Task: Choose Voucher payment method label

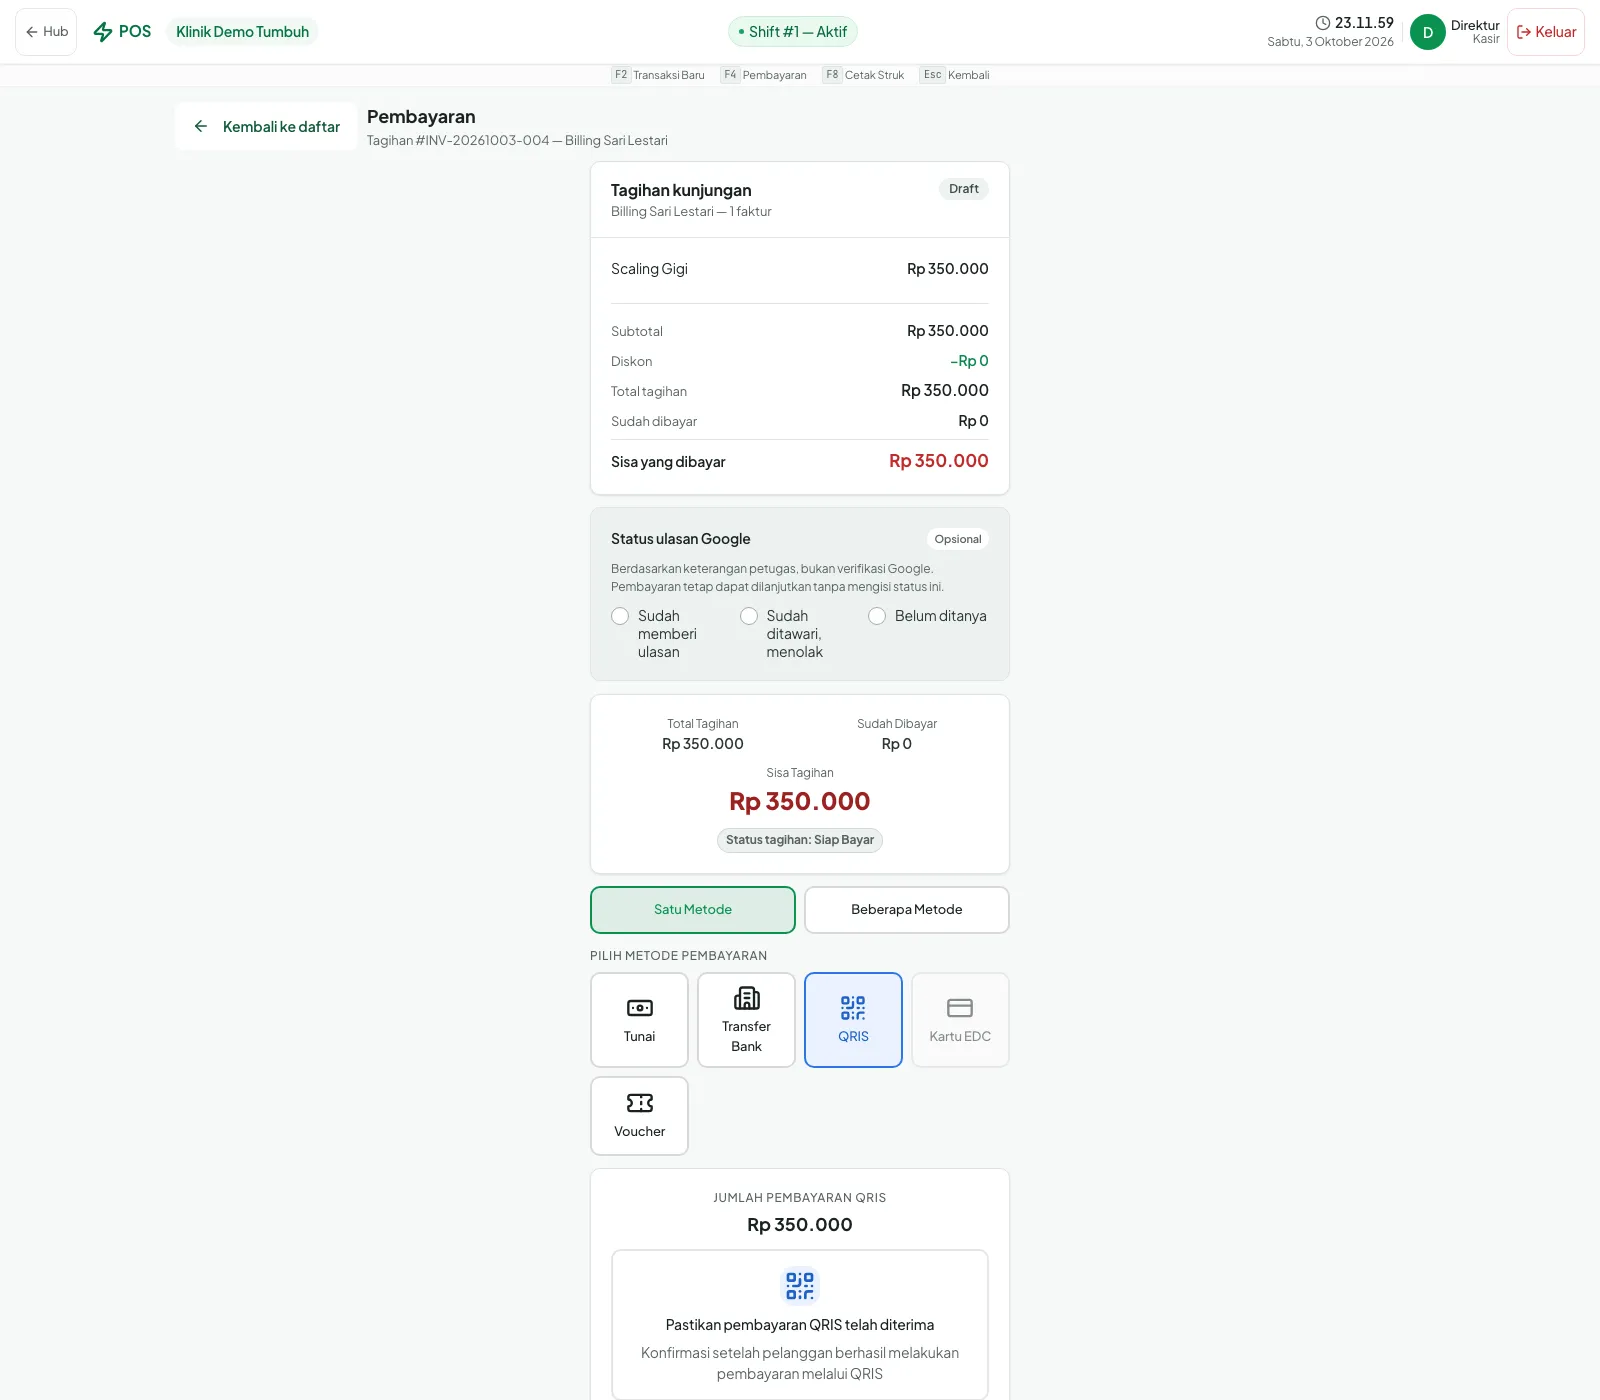Action: [640, 1132]
